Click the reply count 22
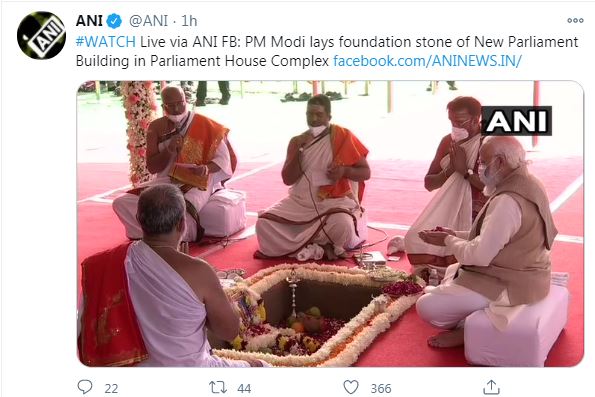 pos(111,389)
